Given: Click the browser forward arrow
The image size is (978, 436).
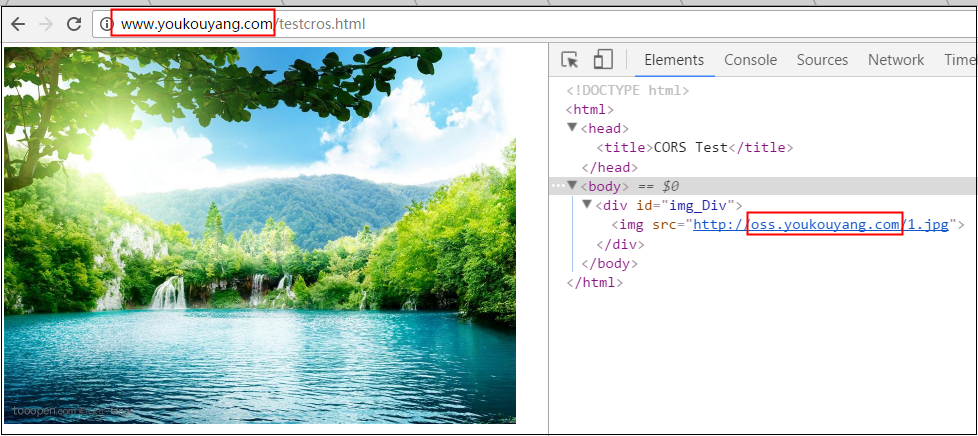Looking at the screenshot, I should point(46,24).
